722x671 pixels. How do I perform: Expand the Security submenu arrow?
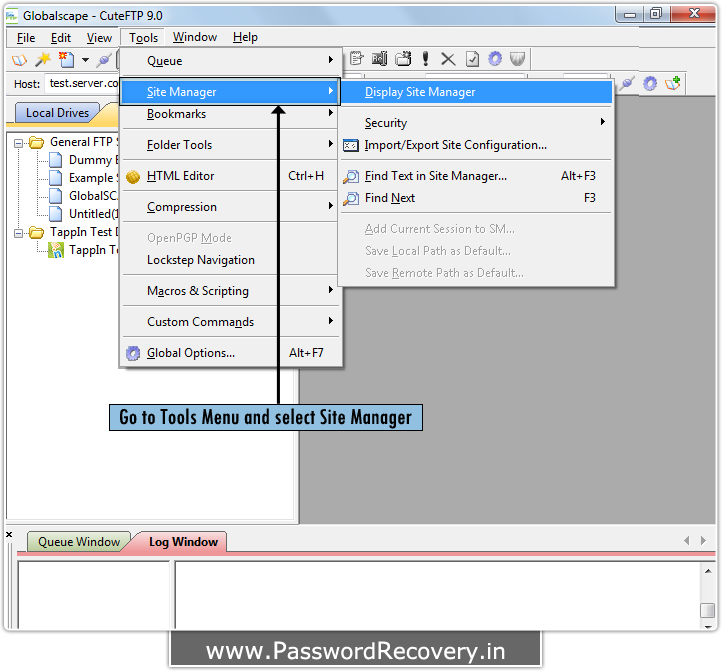tap(602, 122)
